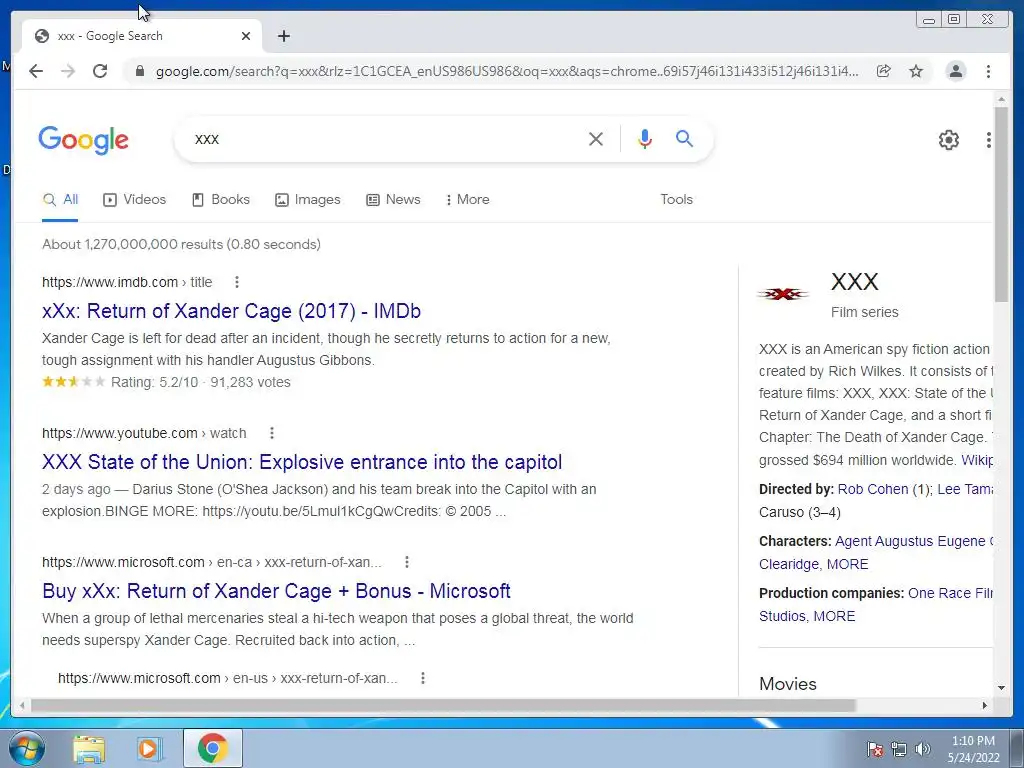
Task: Open the Rob Cohen director link
Action: 873,489
